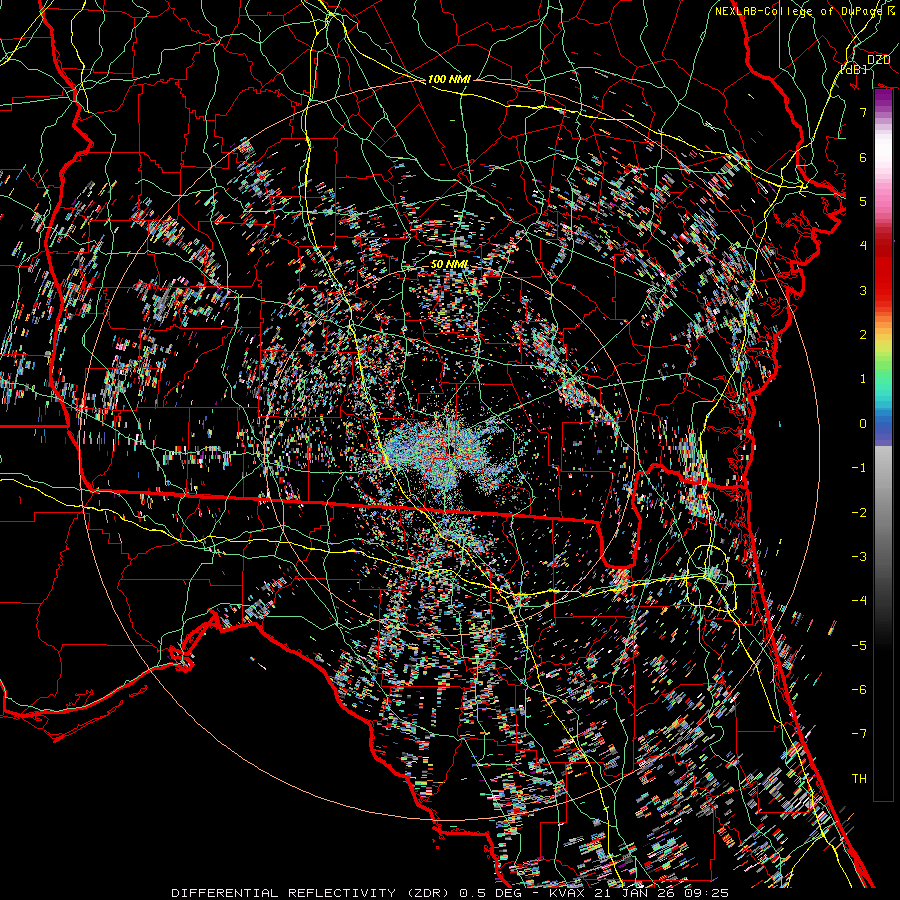Select the positive 3 dB scale label
900x900 pixels.
tap(863, 290)
